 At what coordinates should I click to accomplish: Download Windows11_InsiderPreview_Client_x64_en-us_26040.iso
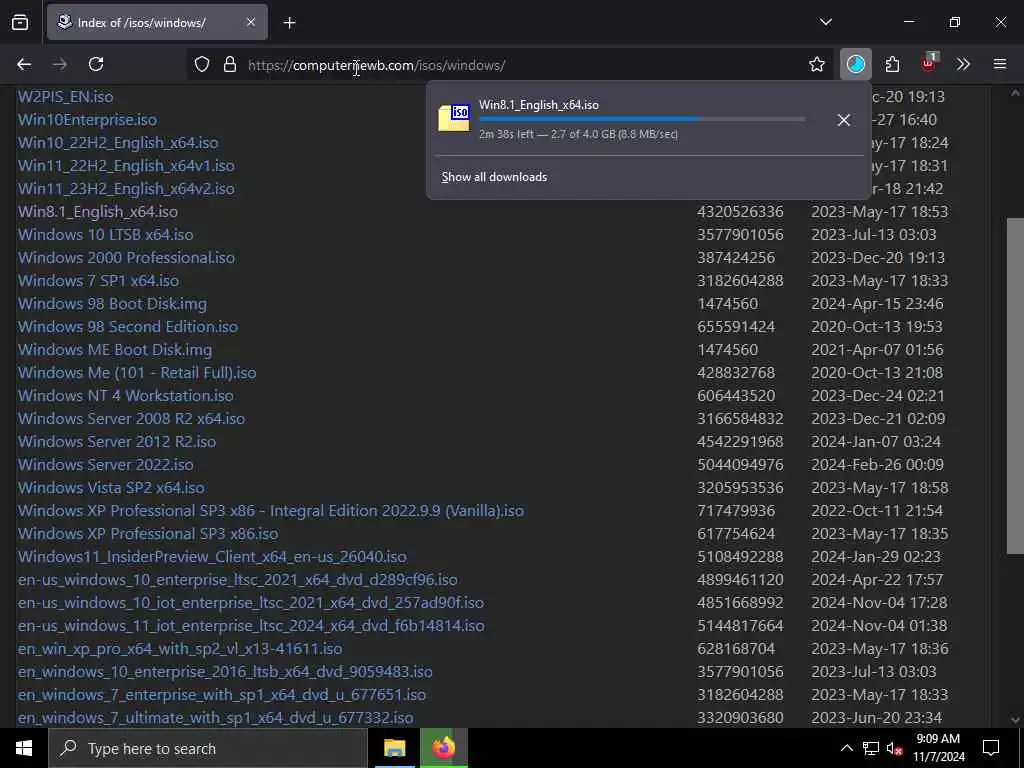pos(212,556)
